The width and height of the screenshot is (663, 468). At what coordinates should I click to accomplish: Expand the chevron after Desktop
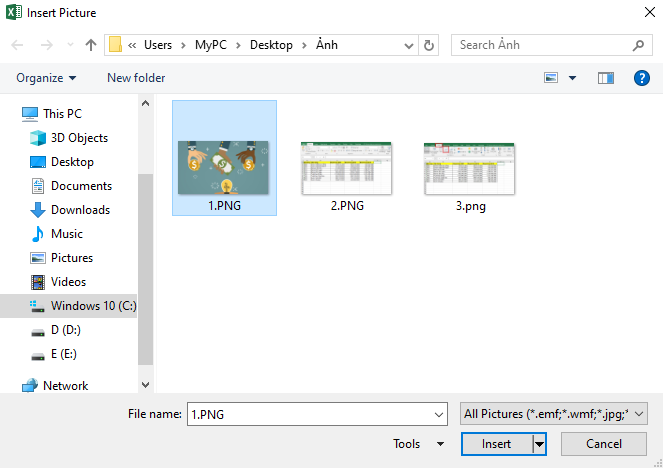[304, 45]
